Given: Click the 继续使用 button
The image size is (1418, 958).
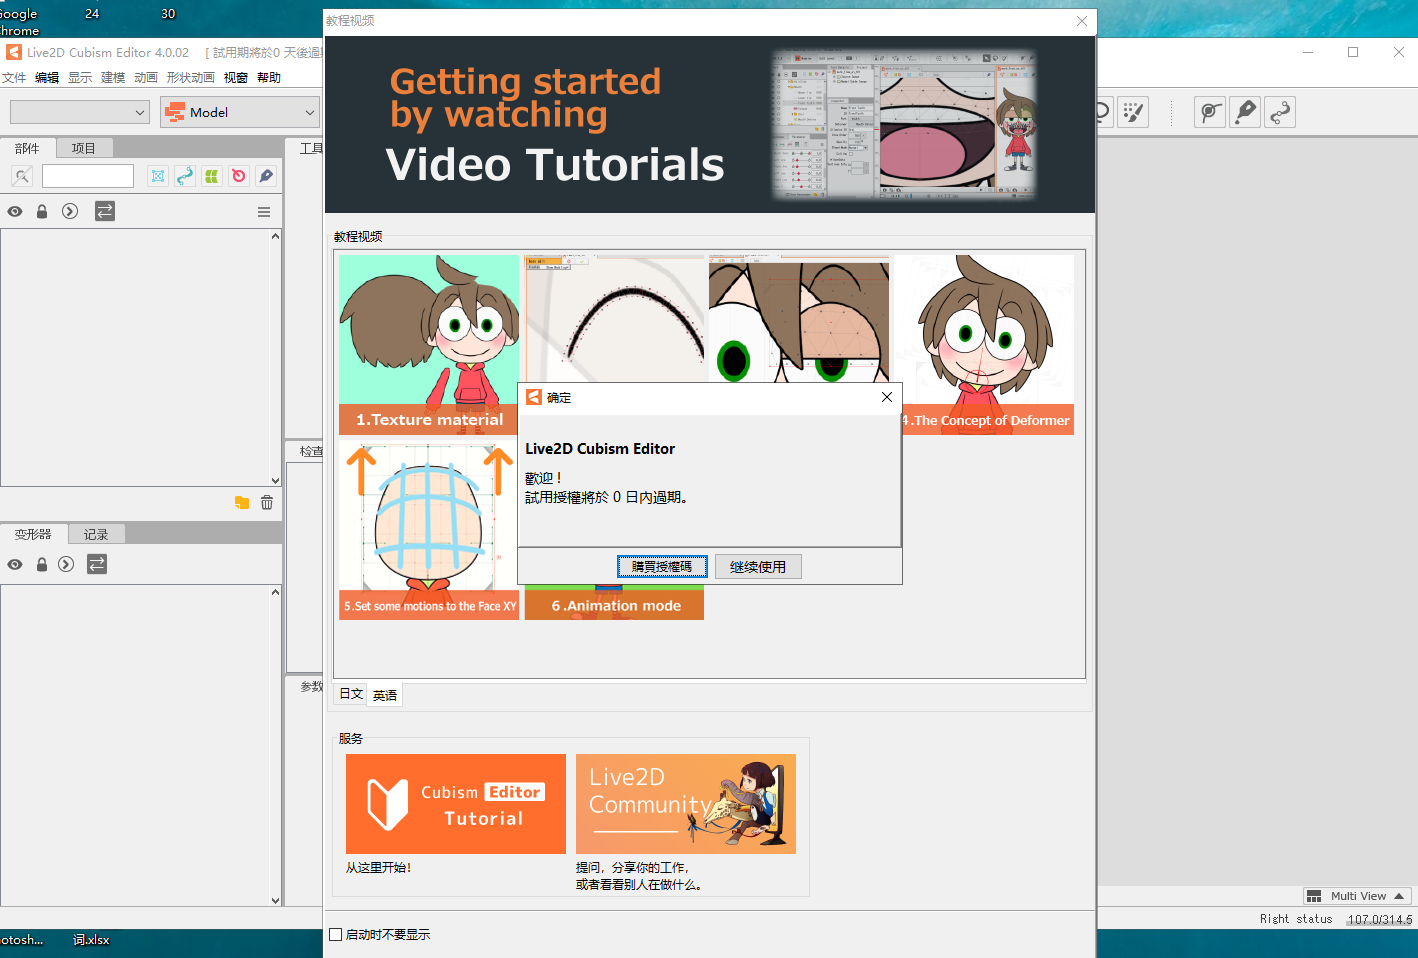Looking at the screenshot, I should (x=758, y=567).
